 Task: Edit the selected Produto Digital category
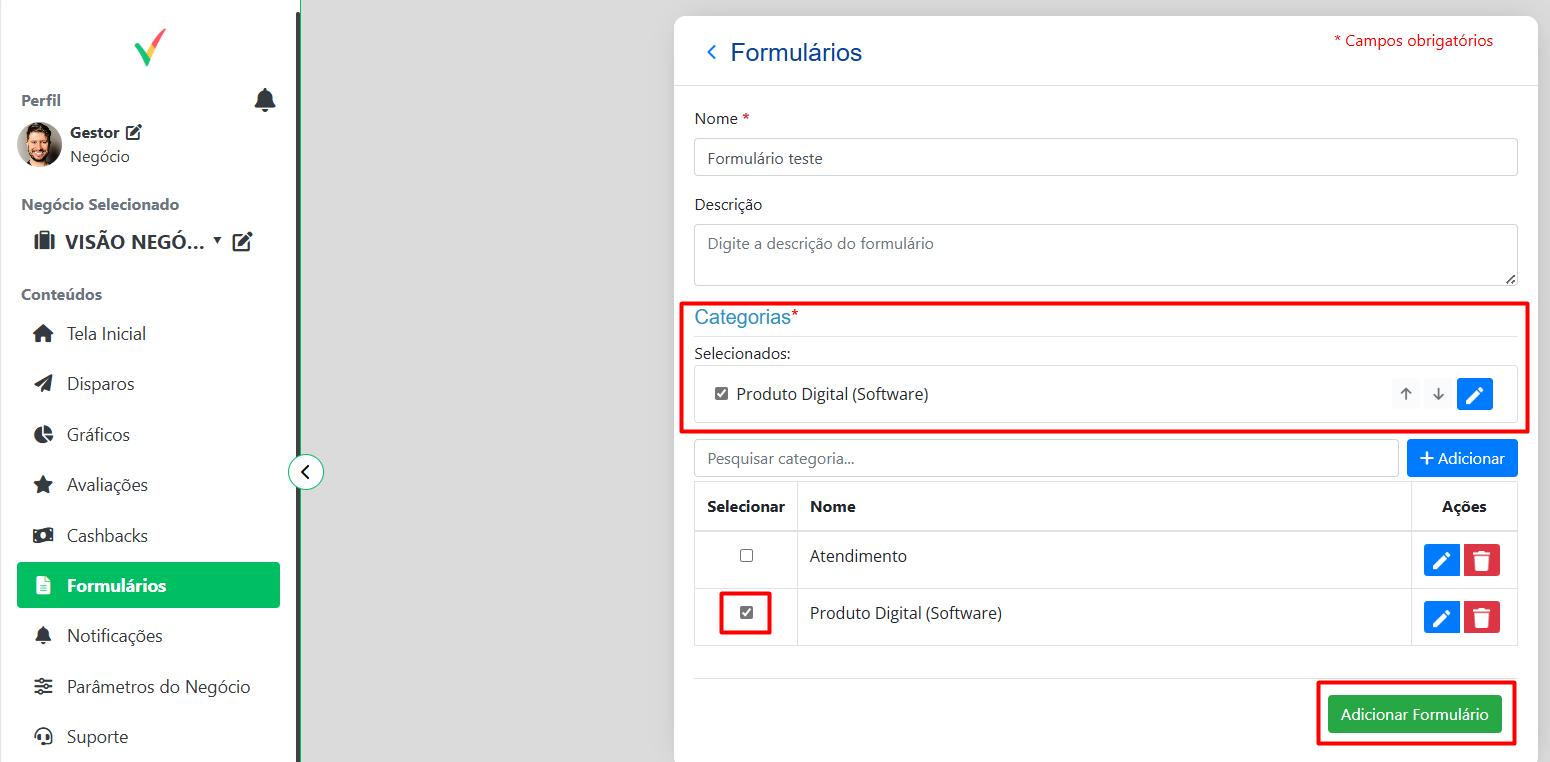click(1474, 394)
